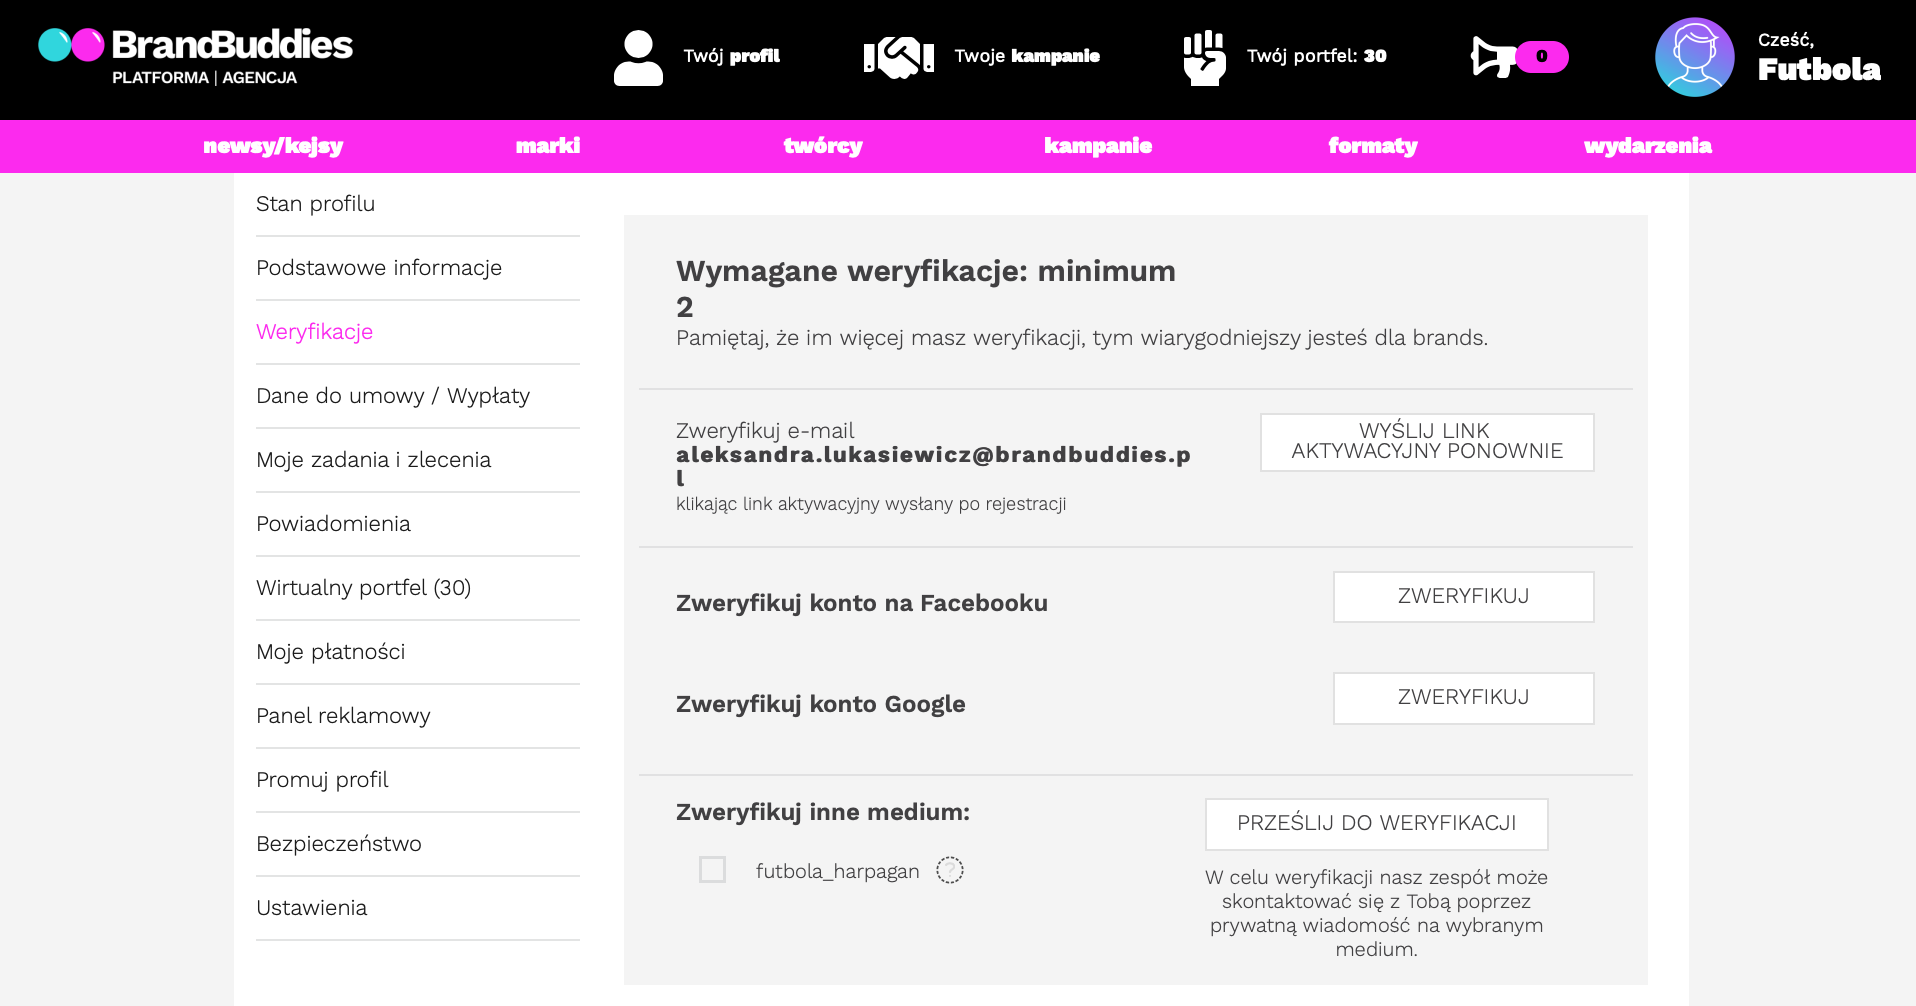Select Ustawienia from the sidebar menu
This screenshot has height=1006, width=1916.
pyautogui.click(x=311, y=908)
